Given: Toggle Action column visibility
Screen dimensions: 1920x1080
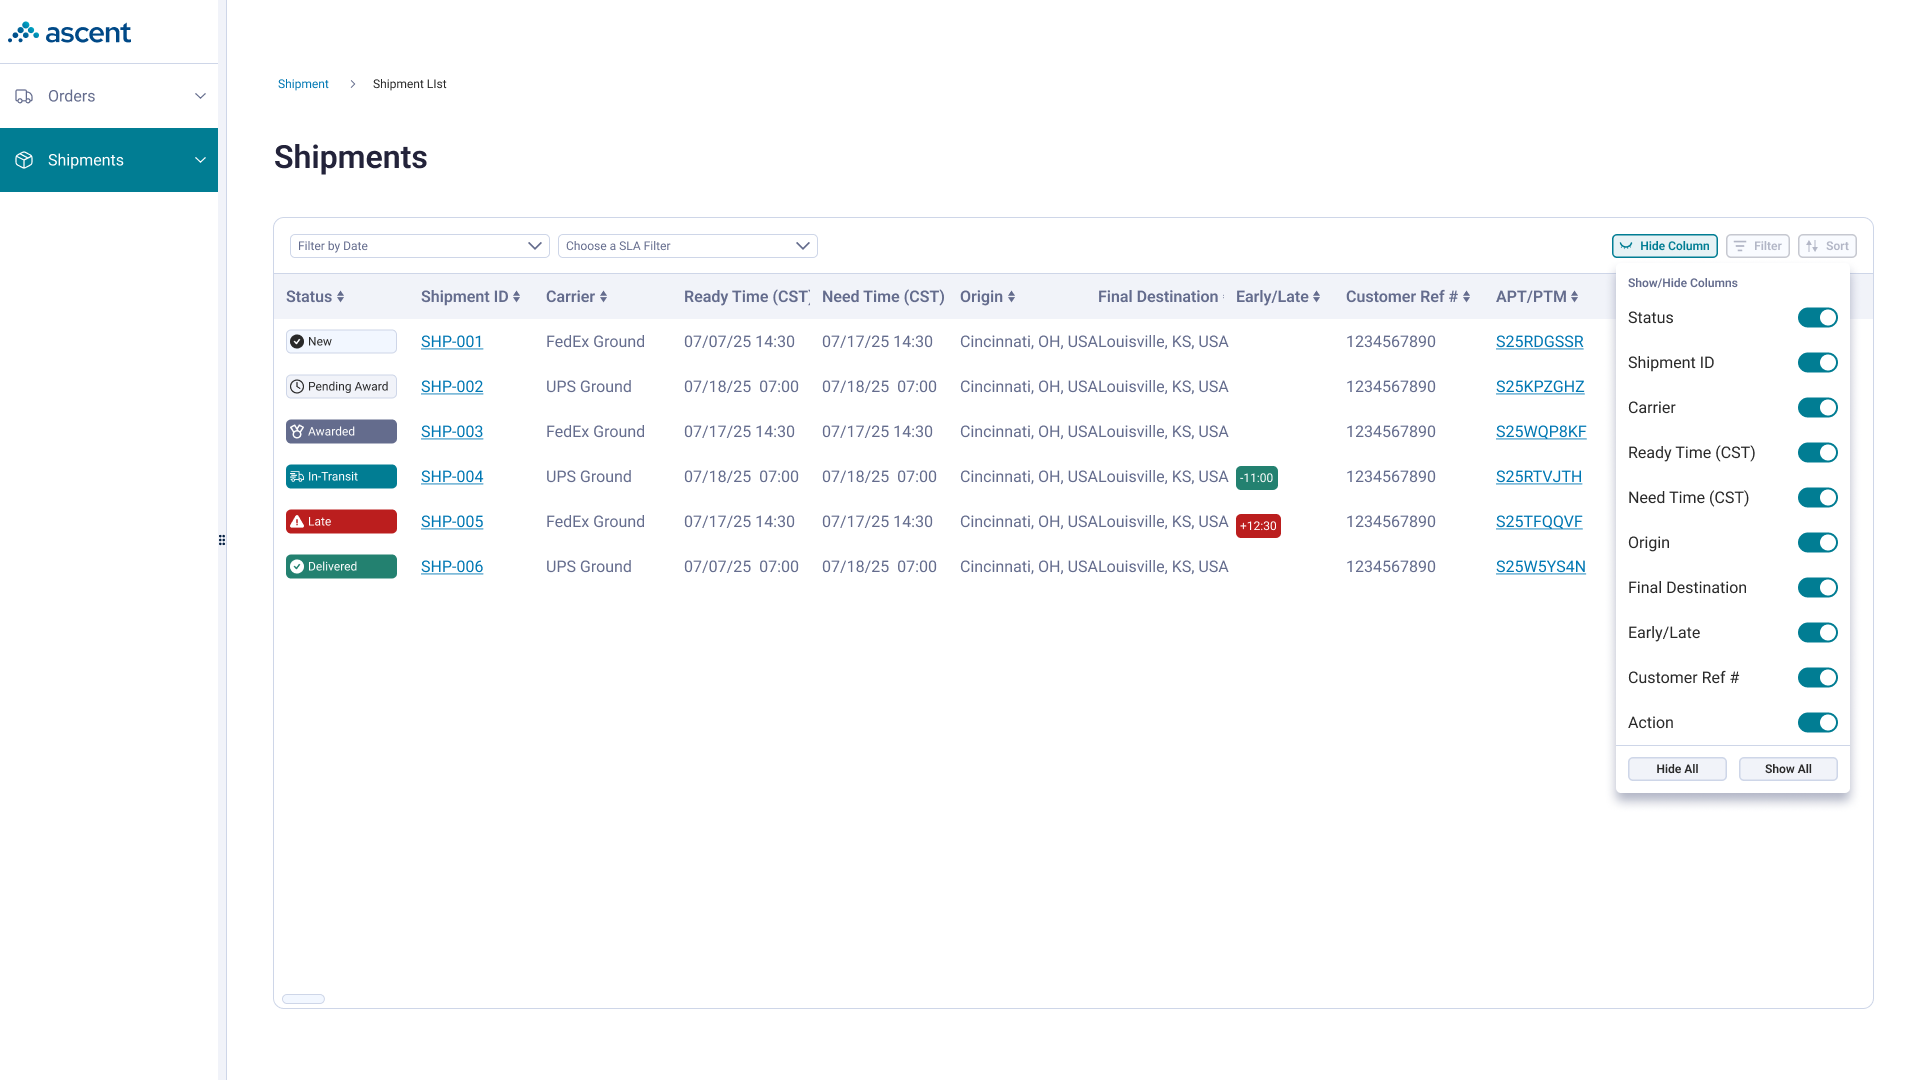Looking at the screenshot, I should [1817, 723].
